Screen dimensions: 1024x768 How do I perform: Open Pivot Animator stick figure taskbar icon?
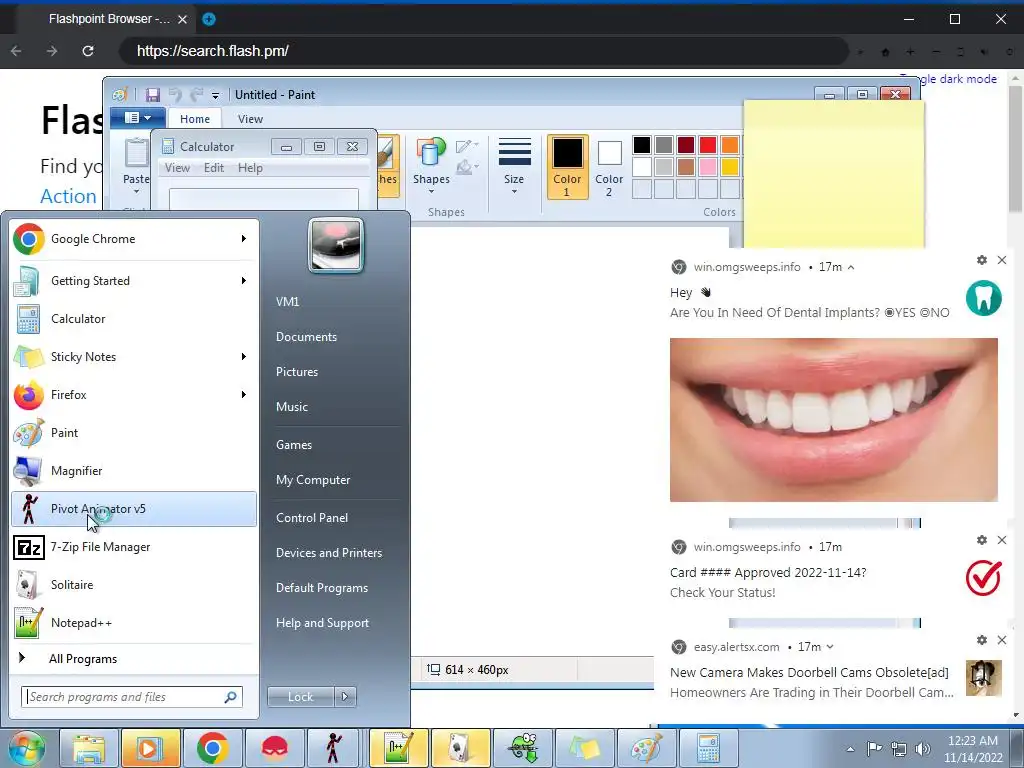pyautogui.click(x=334, y=748)
